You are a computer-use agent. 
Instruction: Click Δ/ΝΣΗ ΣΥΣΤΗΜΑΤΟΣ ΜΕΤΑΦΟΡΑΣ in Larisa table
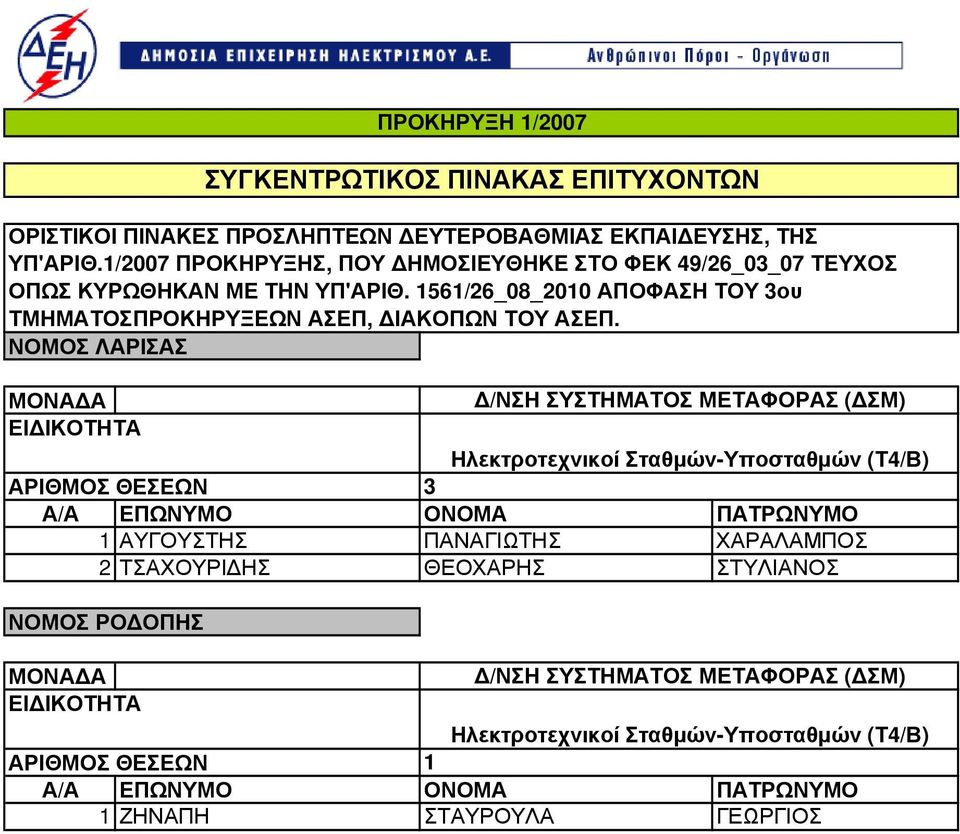[689, 400]
